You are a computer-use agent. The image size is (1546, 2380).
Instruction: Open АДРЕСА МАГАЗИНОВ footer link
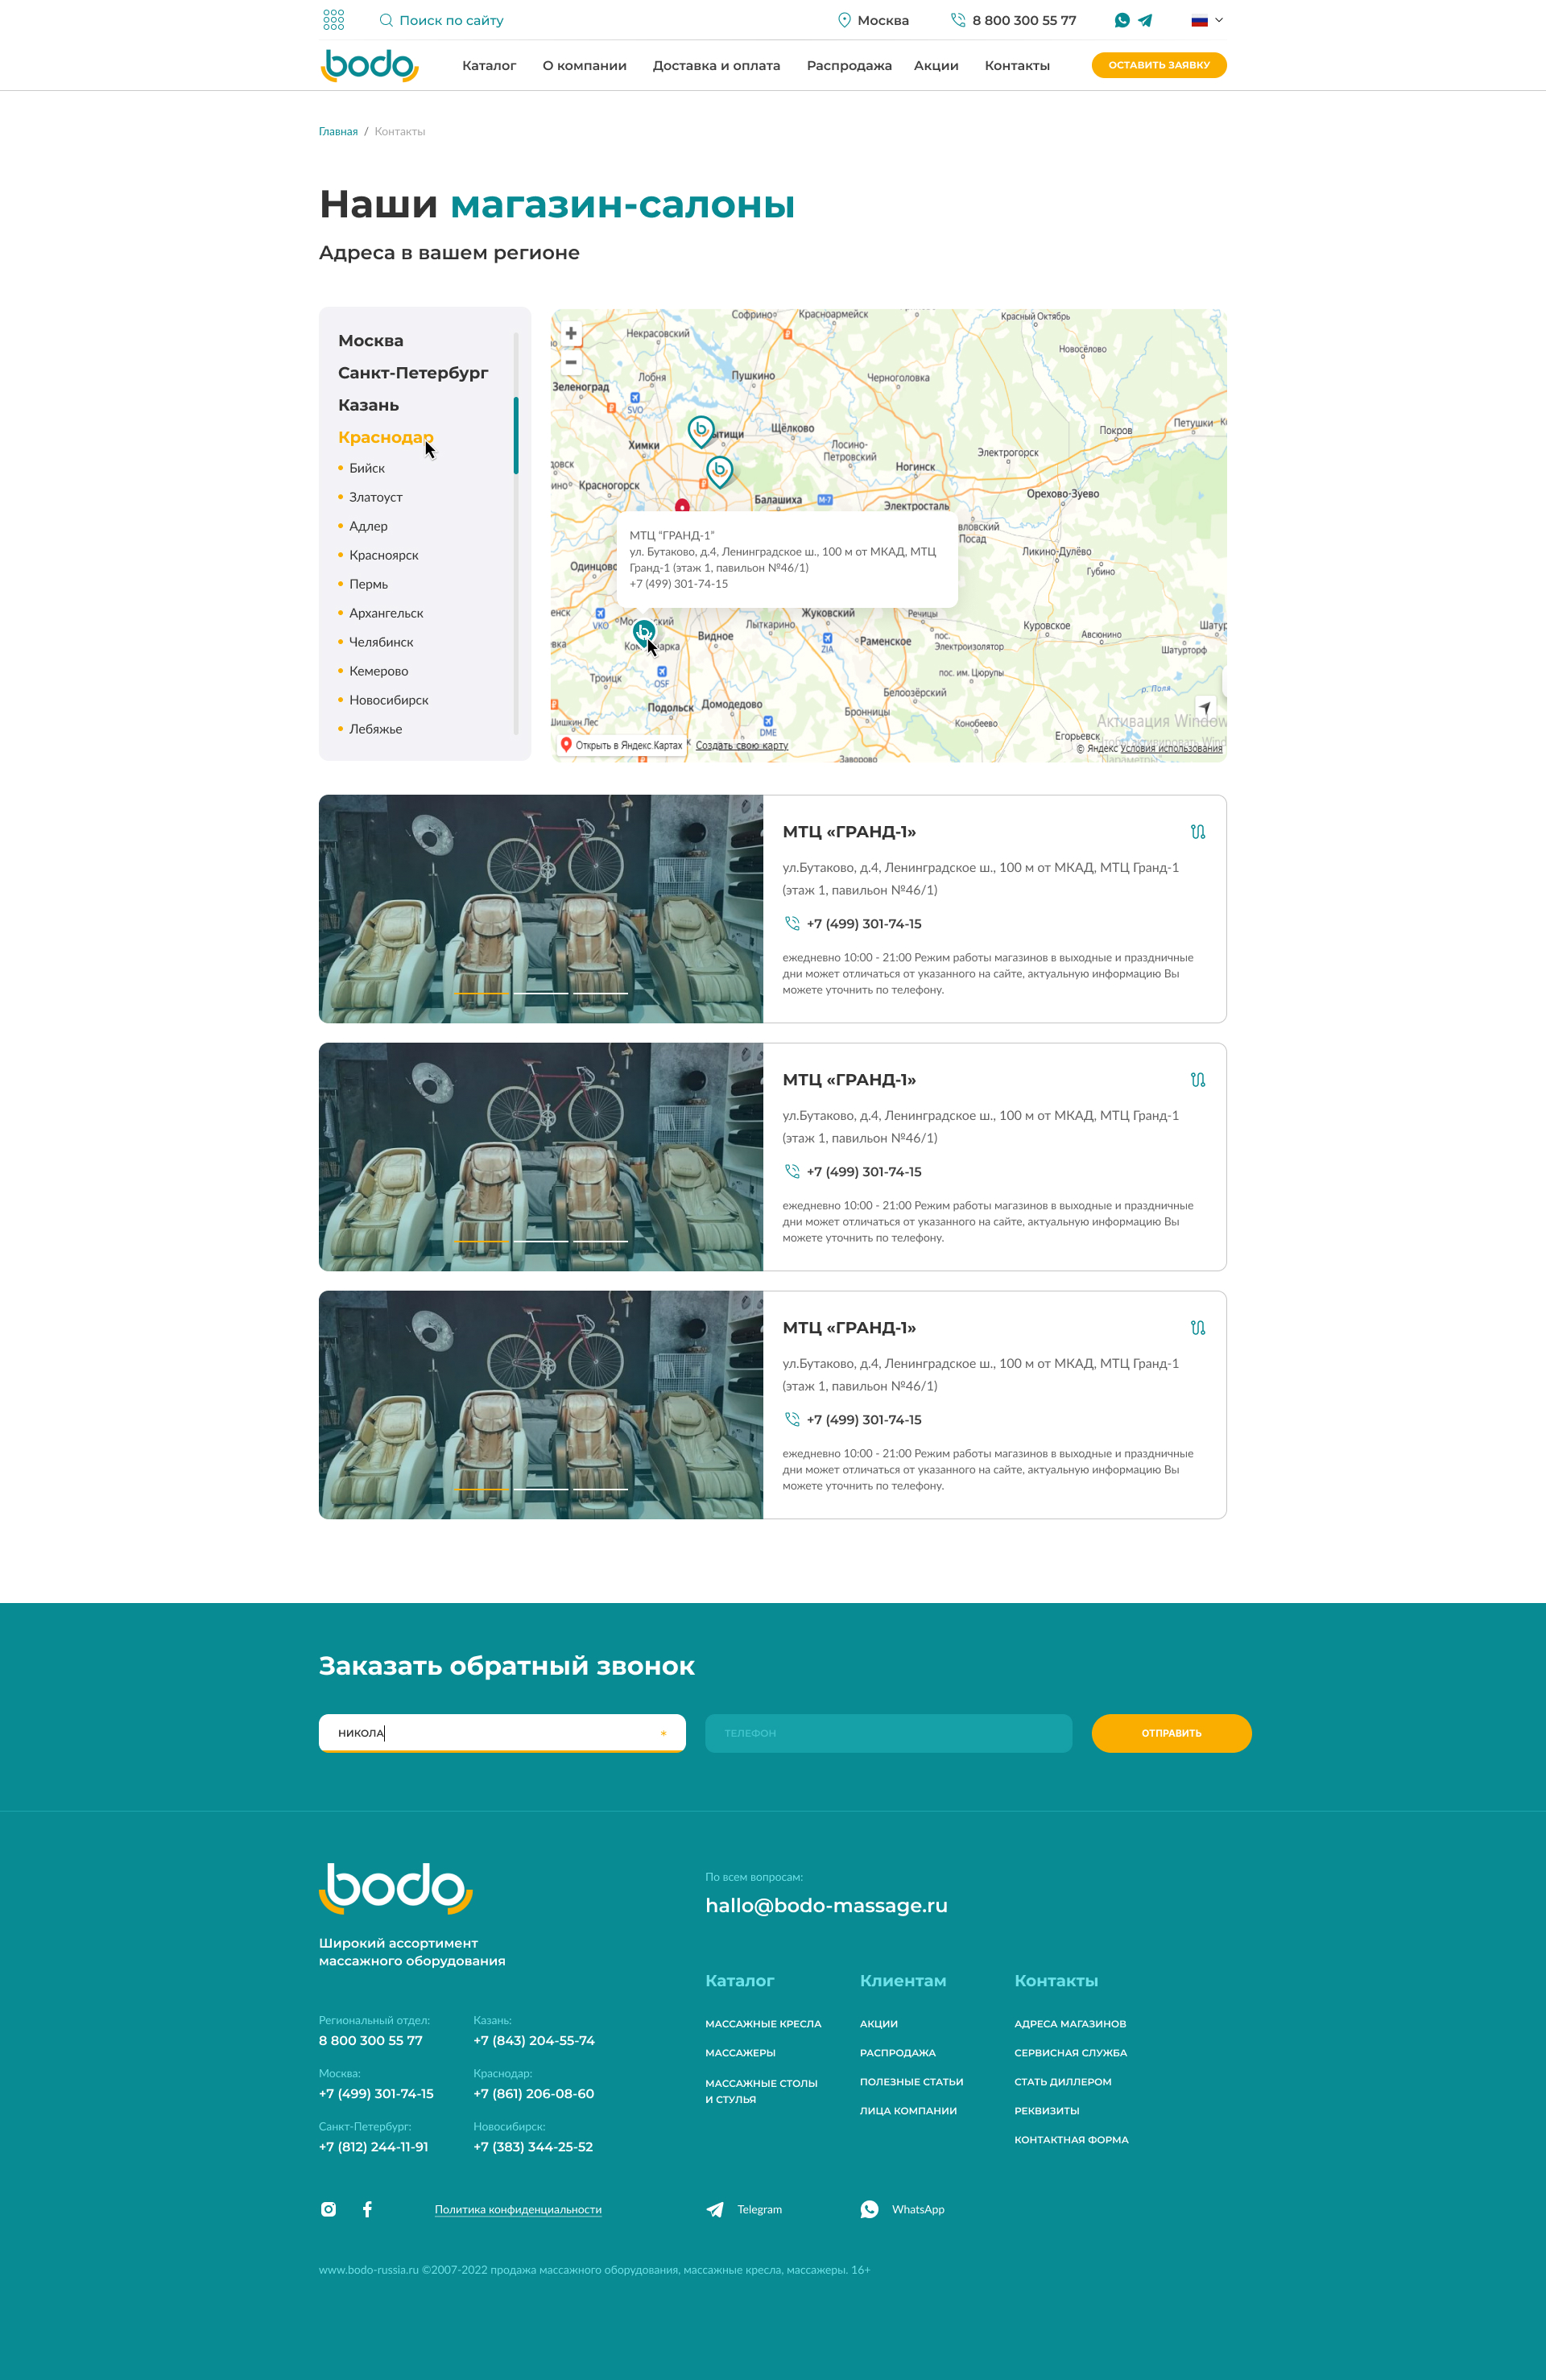pyautogui.click(x=1070, y=2024)
